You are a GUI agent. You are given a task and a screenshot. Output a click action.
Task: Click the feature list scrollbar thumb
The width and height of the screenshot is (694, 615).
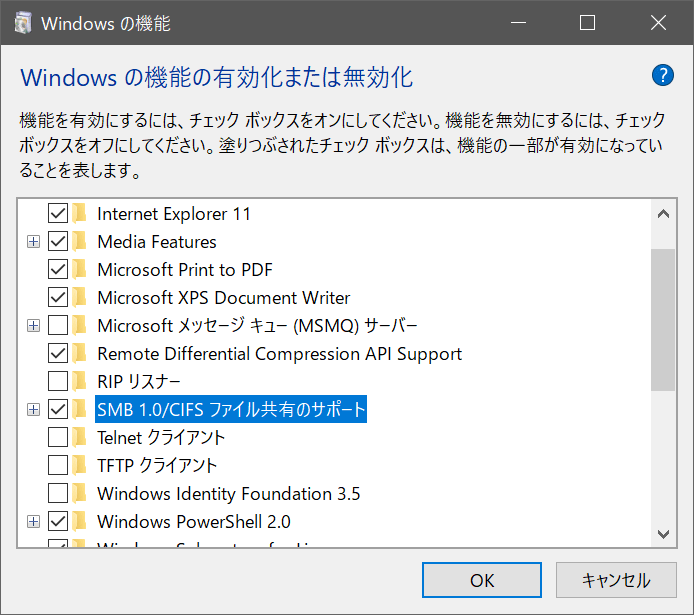tap(663, 319)
